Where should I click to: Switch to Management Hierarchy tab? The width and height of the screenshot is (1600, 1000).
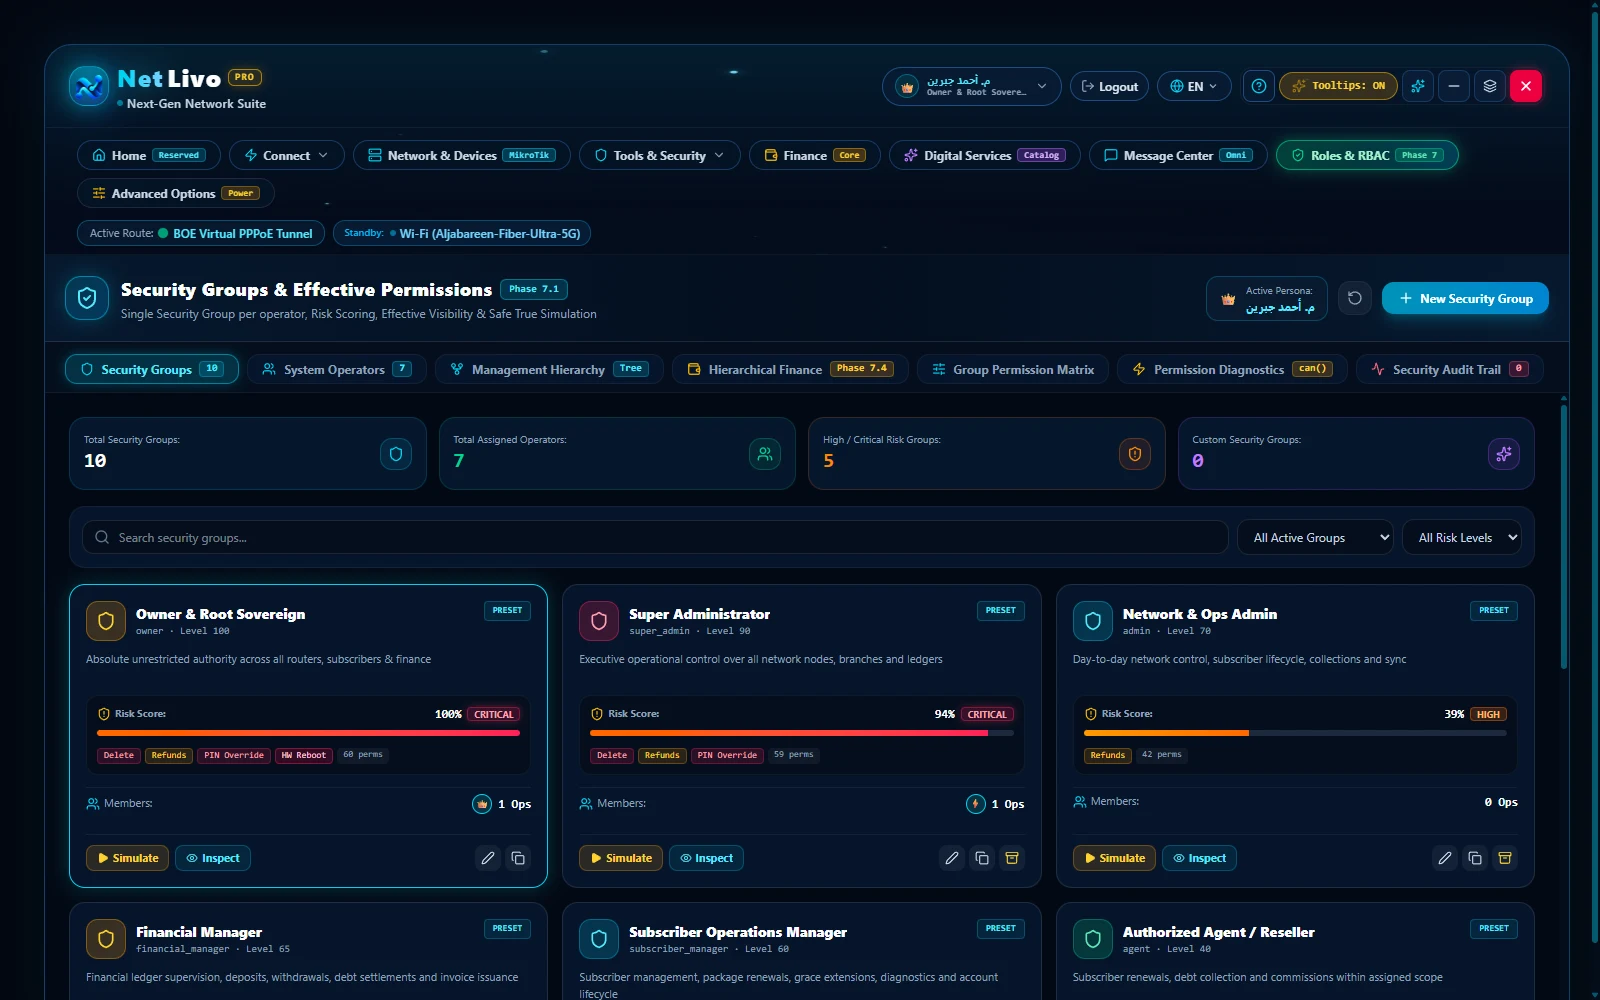[x=549, y=369]
